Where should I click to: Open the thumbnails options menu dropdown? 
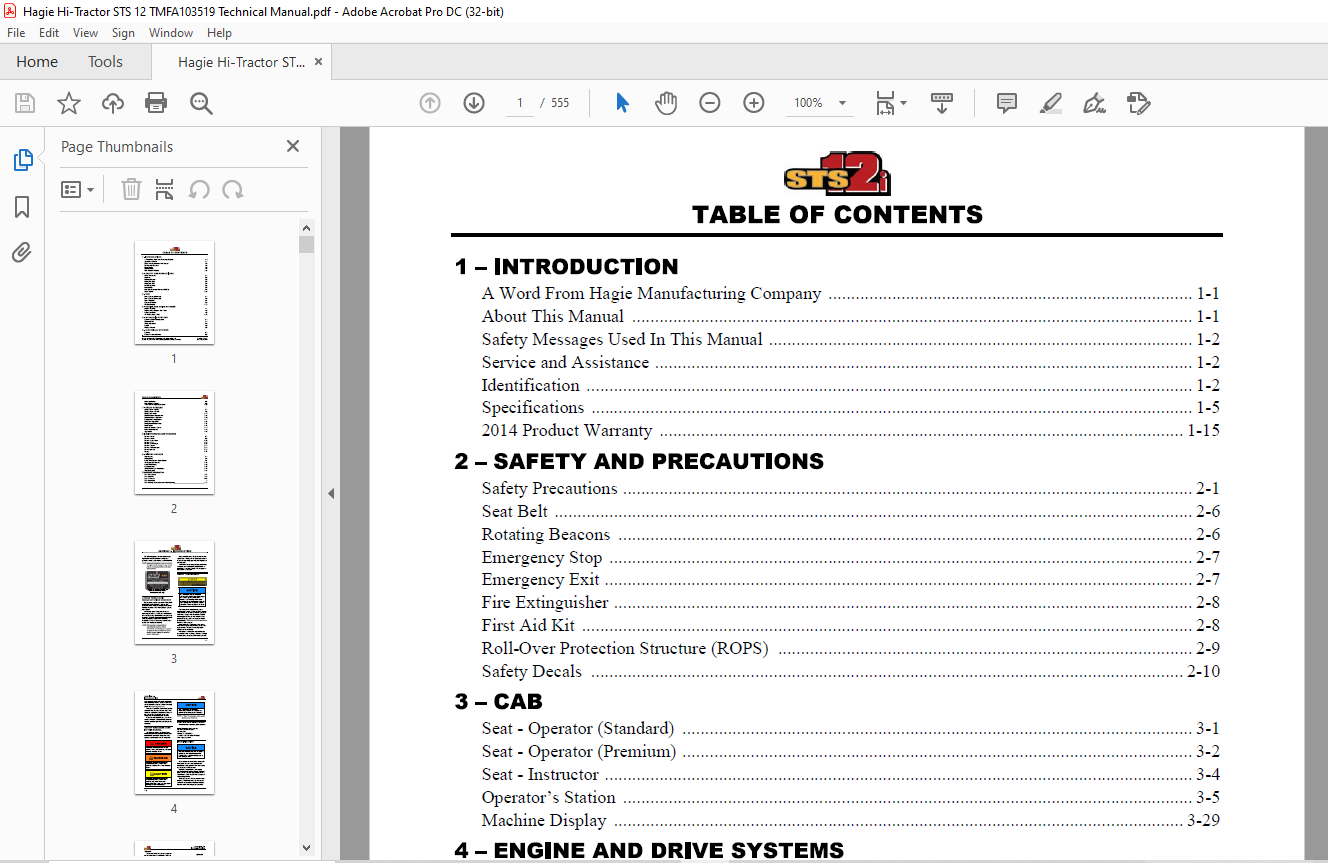click(x=77, y=190)
